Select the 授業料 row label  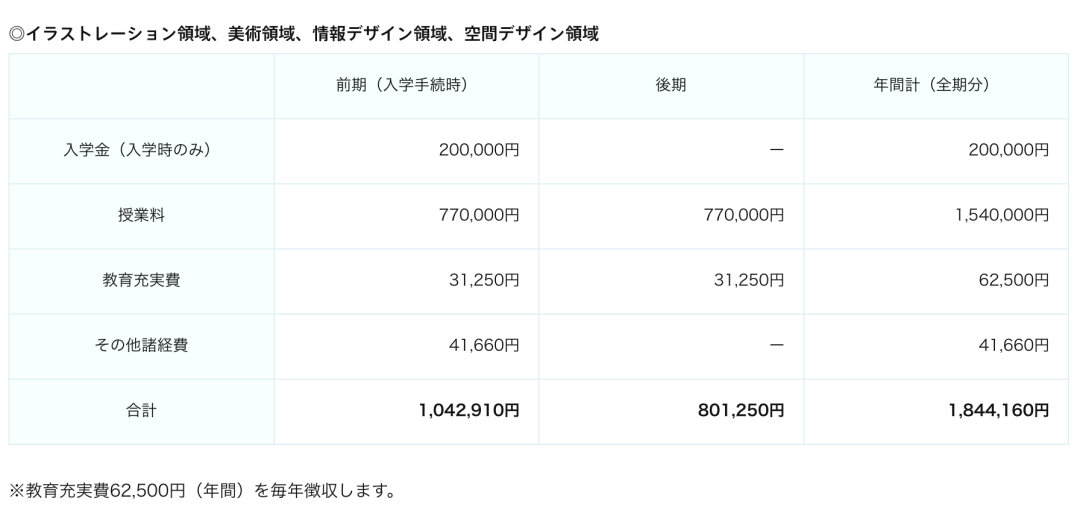pos(141,216)
